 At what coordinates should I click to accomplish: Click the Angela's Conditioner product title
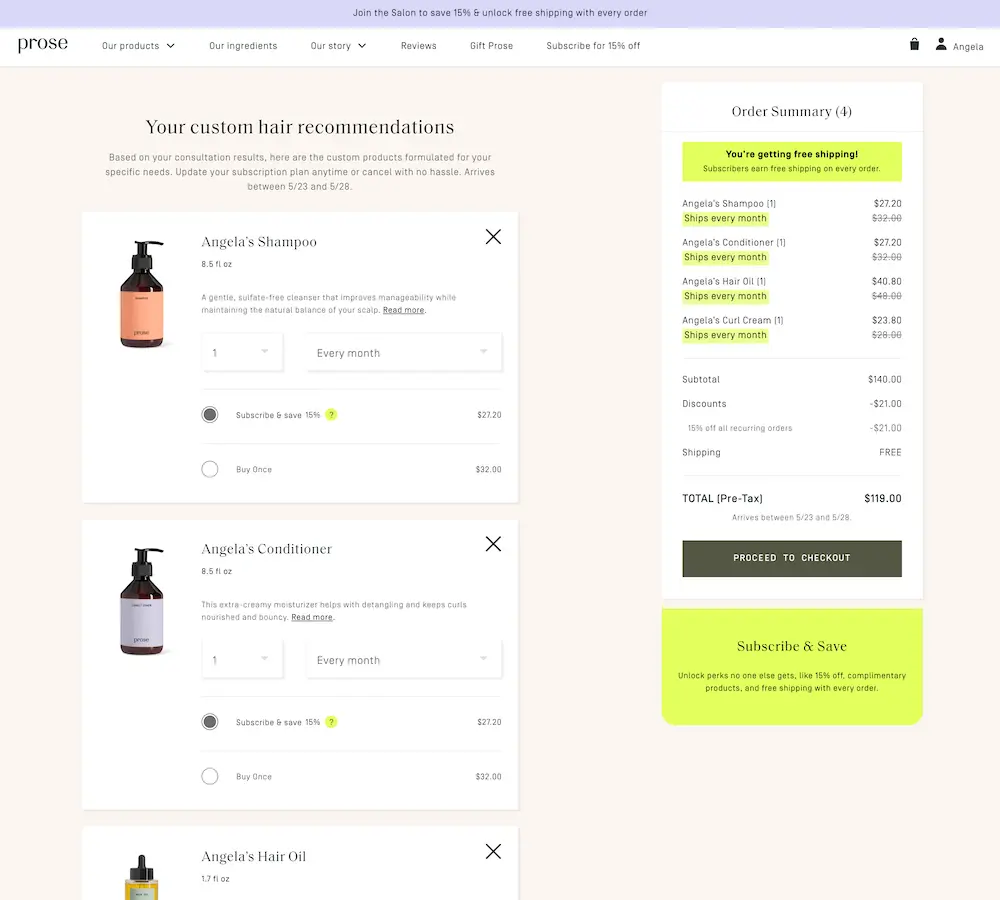point(267,549)
